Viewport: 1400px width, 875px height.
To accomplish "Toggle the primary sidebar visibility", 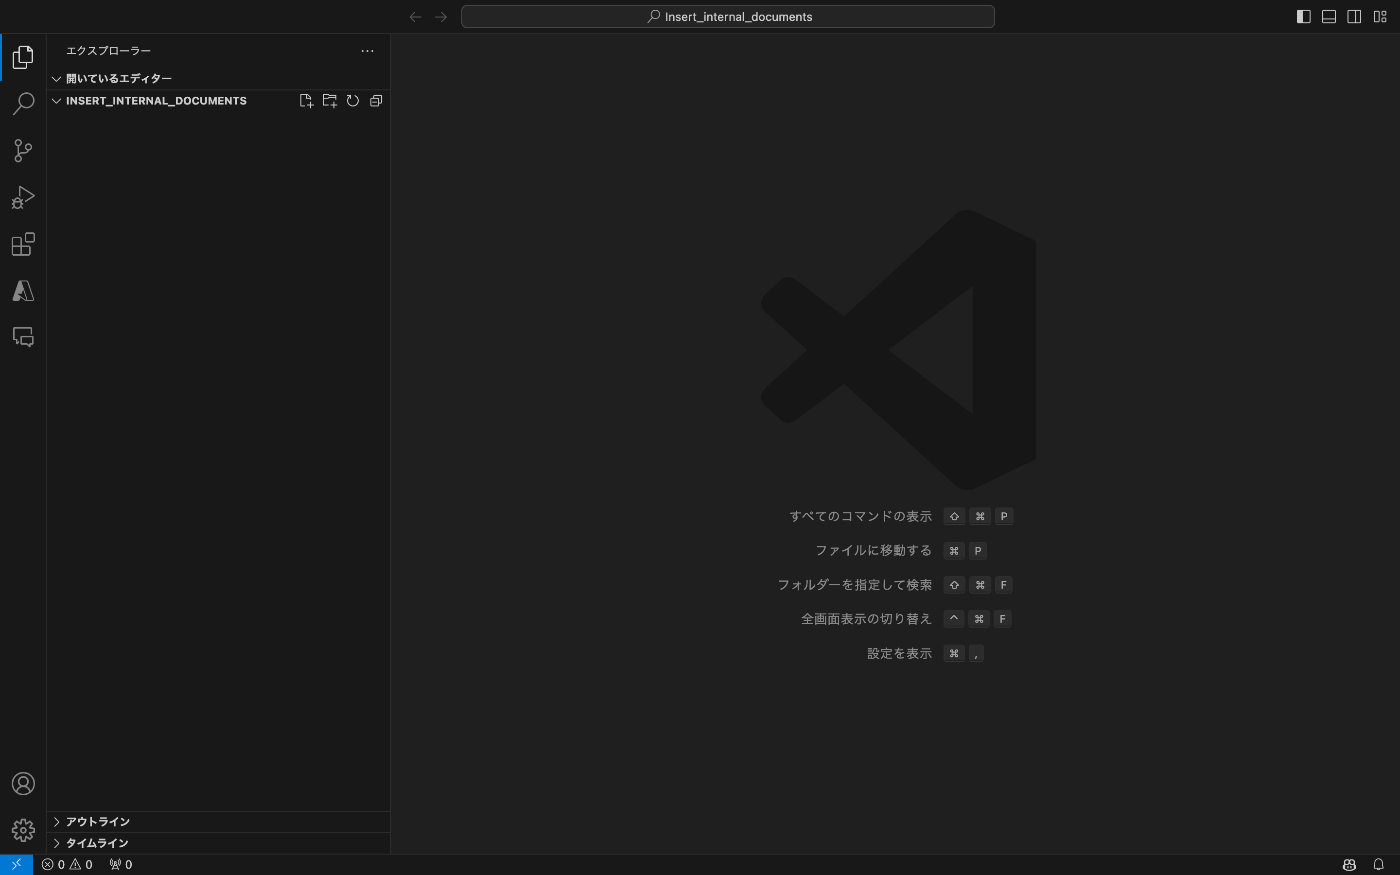I will point(1304,17).
